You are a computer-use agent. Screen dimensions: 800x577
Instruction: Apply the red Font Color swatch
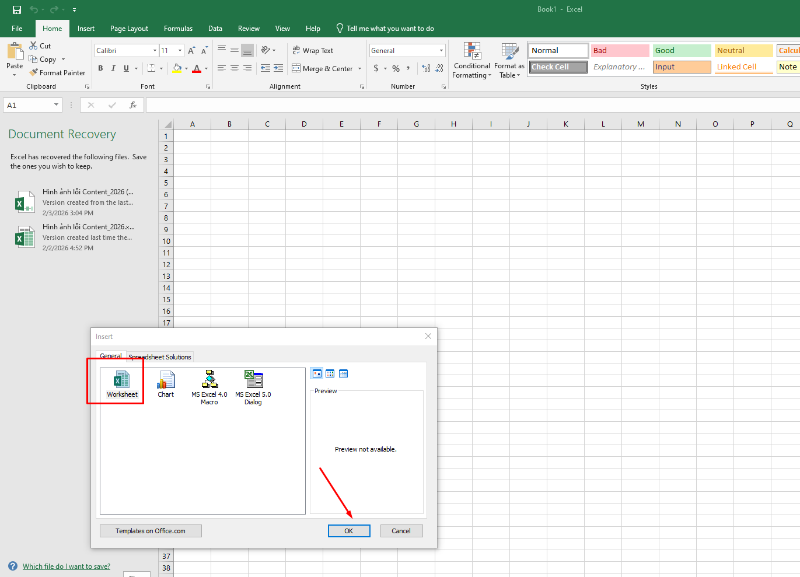196,68
